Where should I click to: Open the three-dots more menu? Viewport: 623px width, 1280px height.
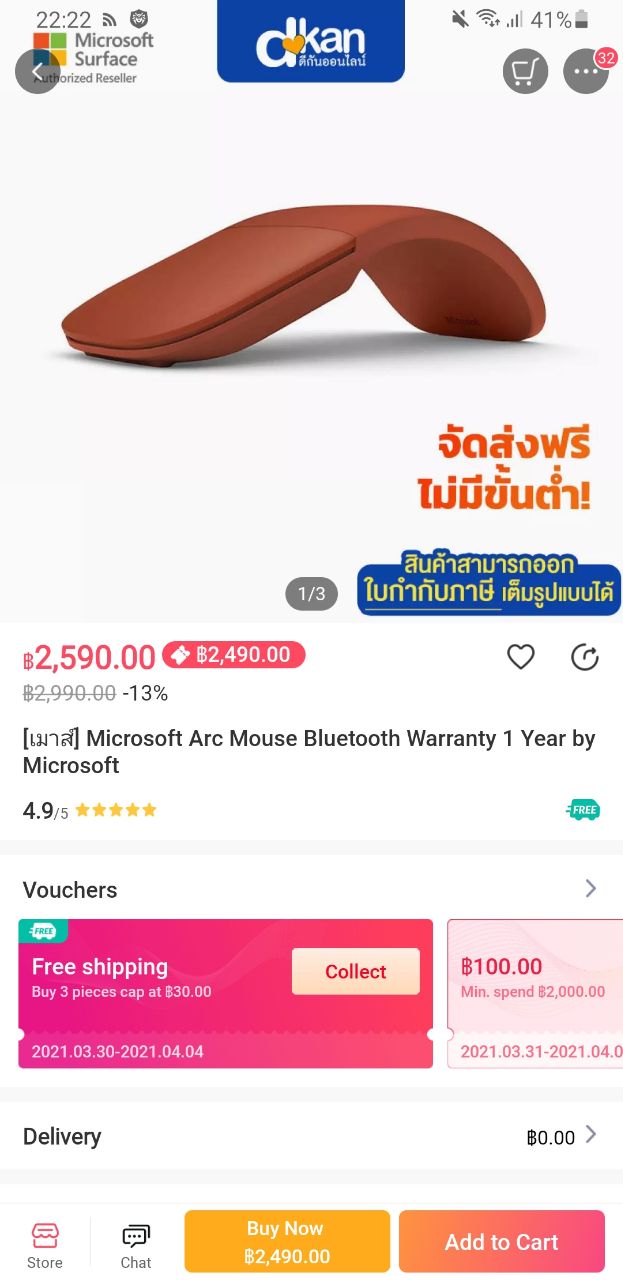click(586, 71)
